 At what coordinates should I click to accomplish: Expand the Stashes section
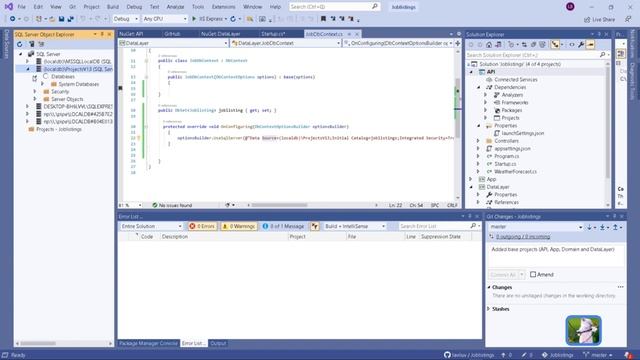pyautogui.click(x=489, y=309)
